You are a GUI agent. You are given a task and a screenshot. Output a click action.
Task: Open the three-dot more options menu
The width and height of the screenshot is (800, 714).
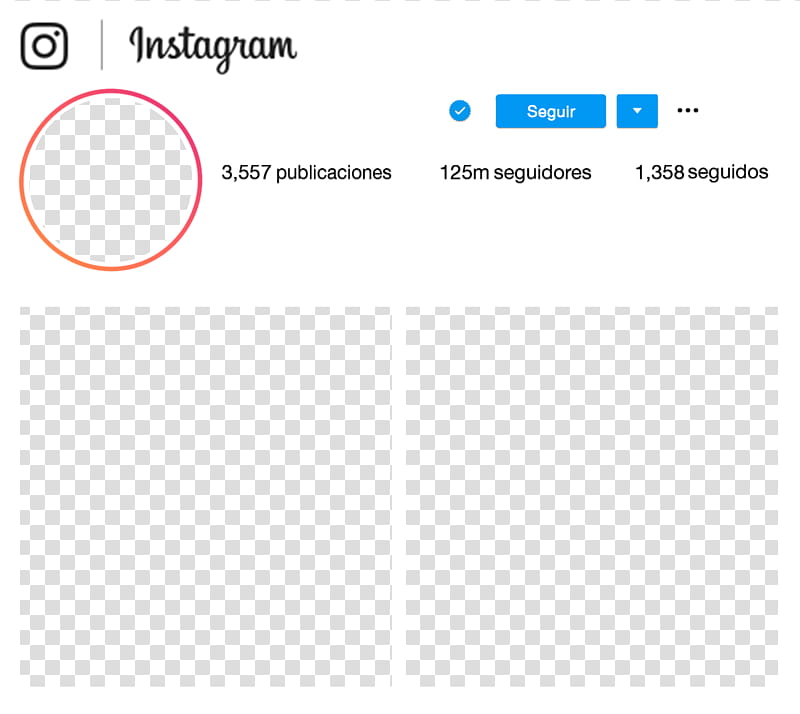[687, 110]
